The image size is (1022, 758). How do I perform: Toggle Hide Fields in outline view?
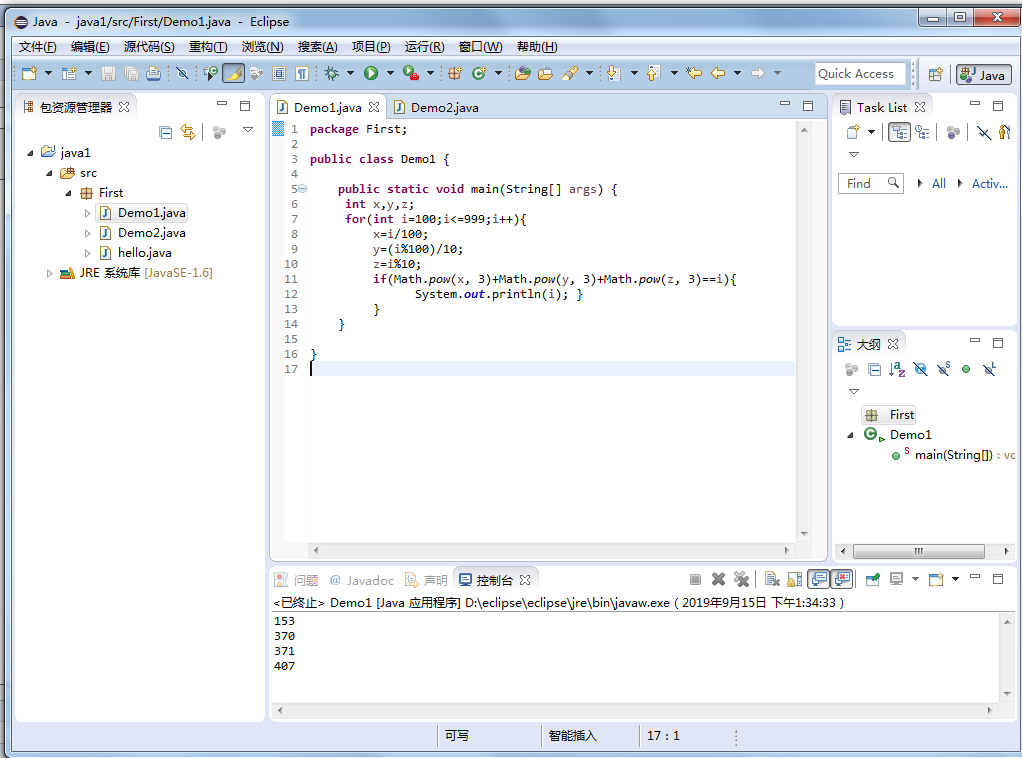920,370
